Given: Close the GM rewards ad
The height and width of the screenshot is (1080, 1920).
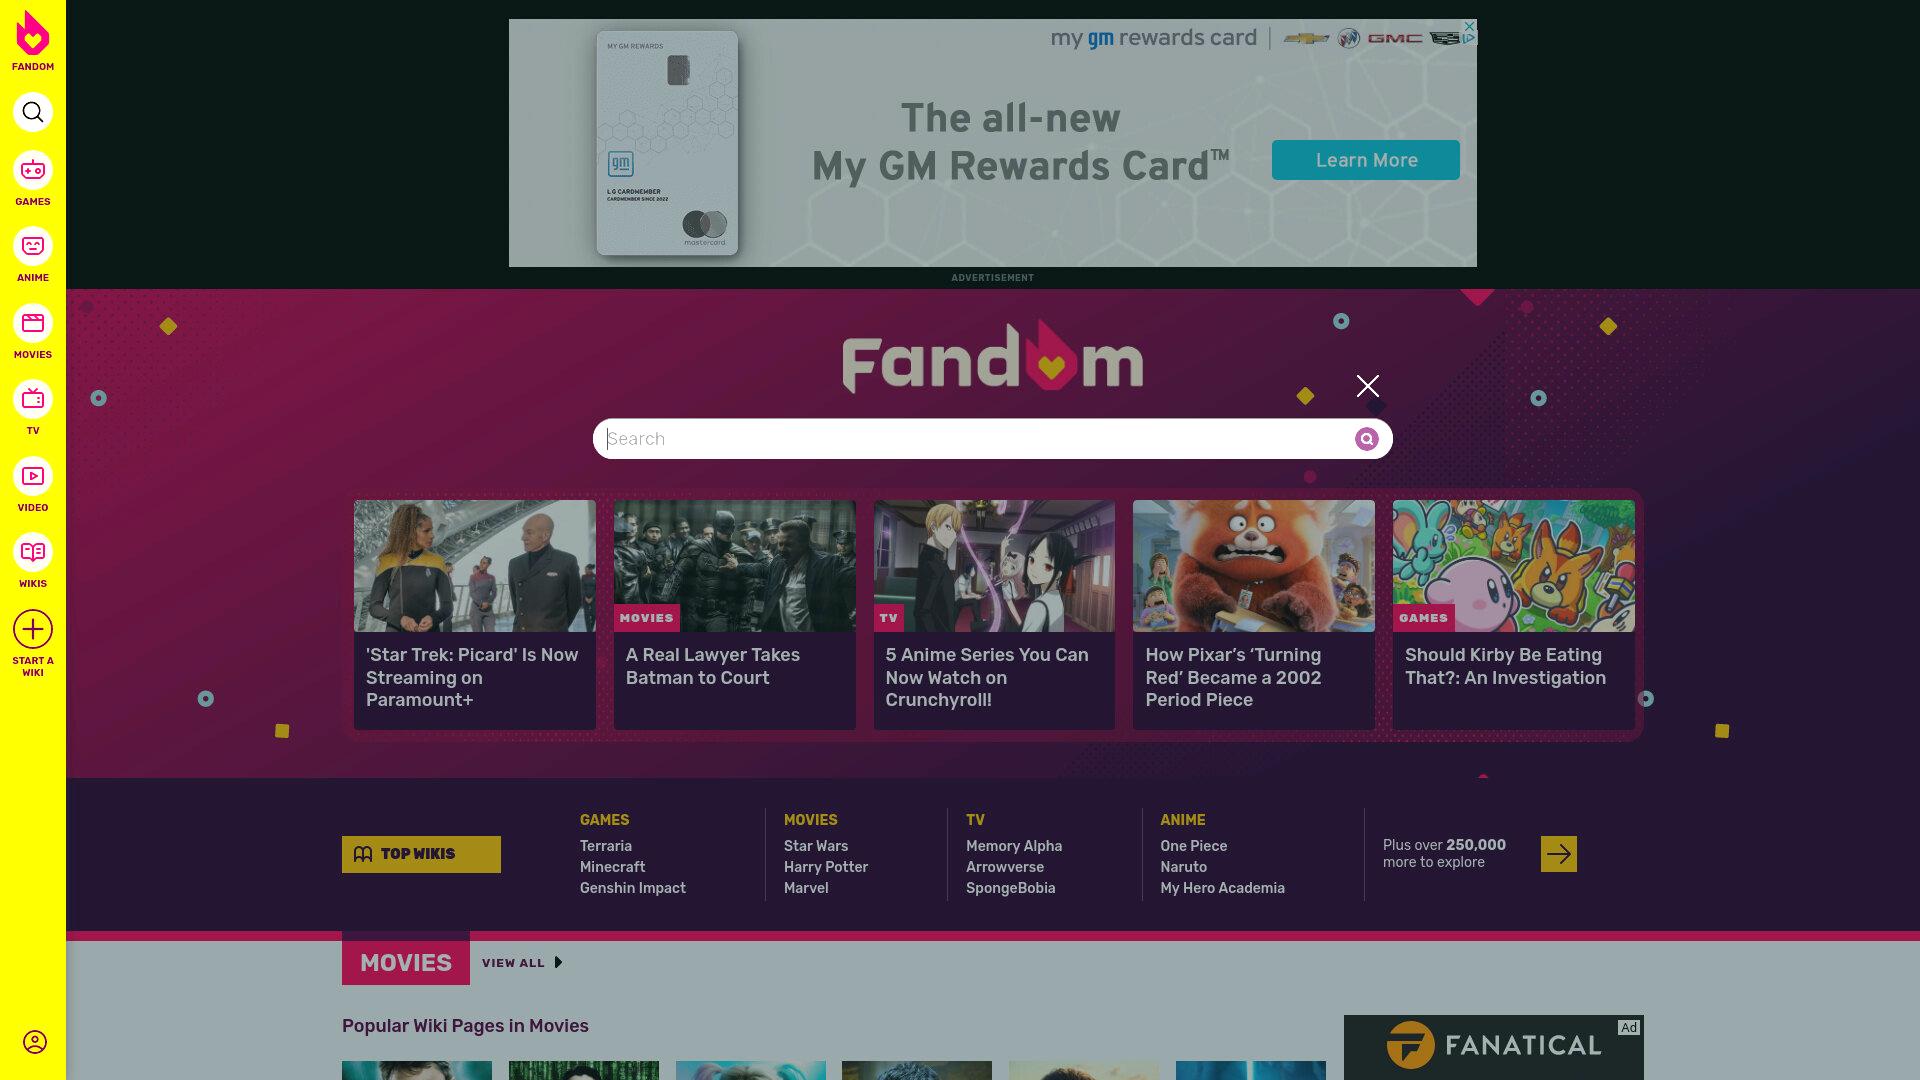Looking at the screenshot, I should [x=1469, y=26].
